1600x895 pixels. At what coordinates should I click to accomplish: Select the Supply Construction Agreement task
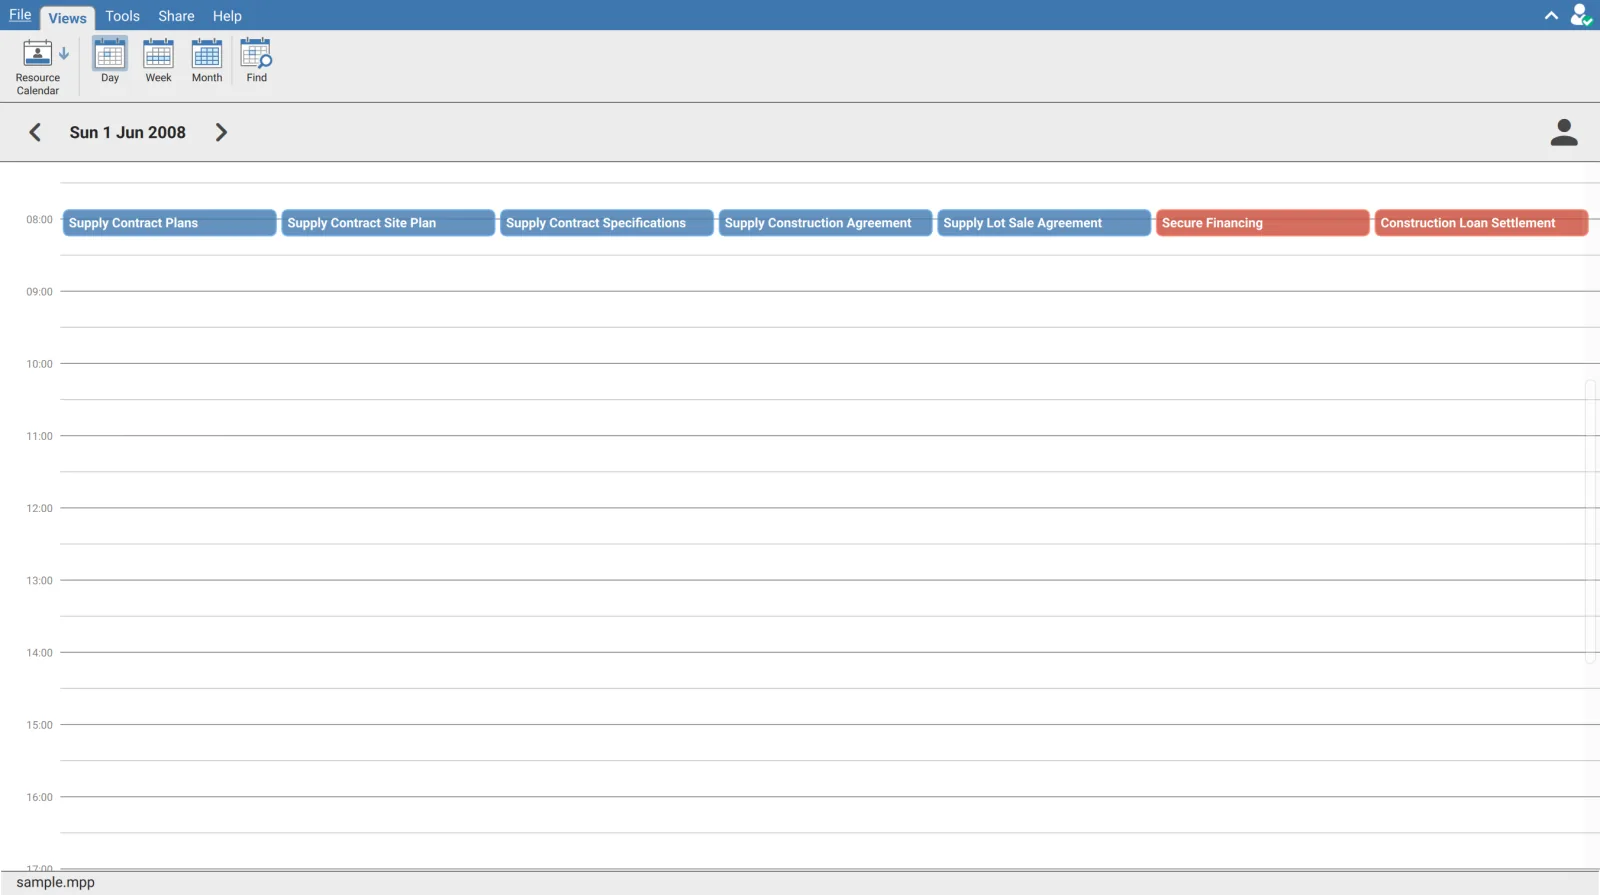(x=826, y=223)
